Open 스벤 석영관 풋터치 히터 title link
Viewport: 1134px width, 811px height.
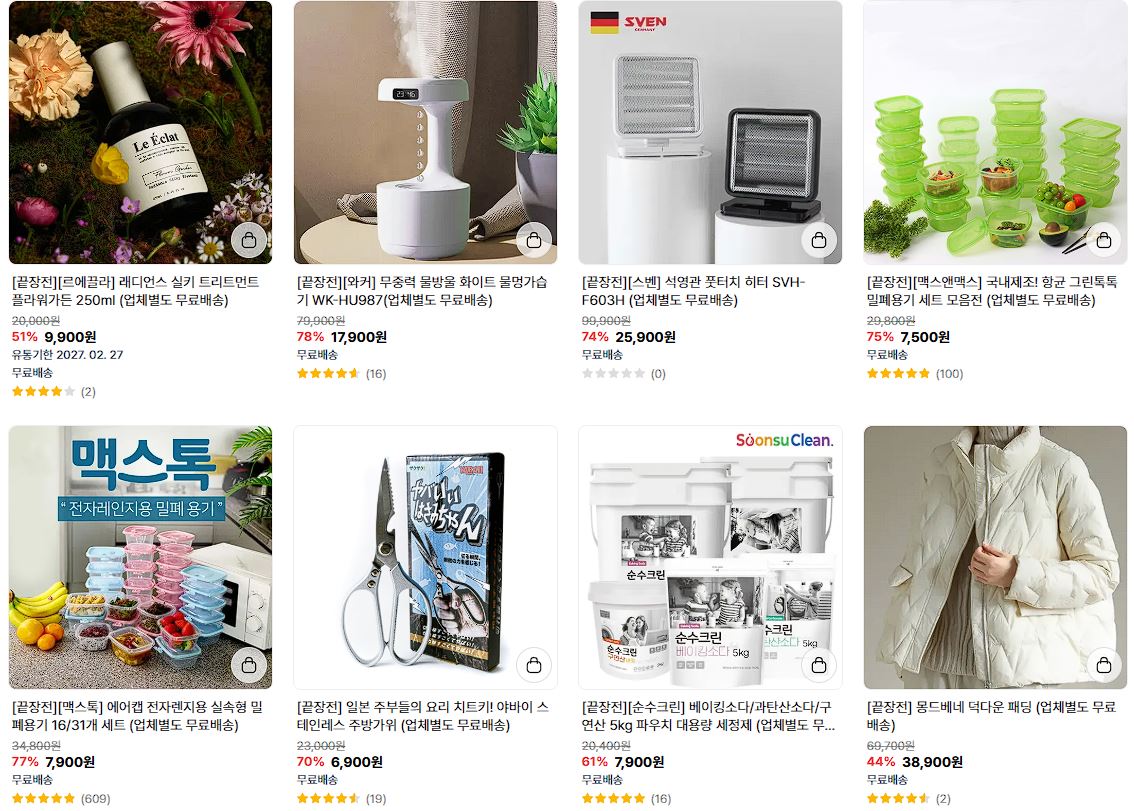(x=693, y=291)
